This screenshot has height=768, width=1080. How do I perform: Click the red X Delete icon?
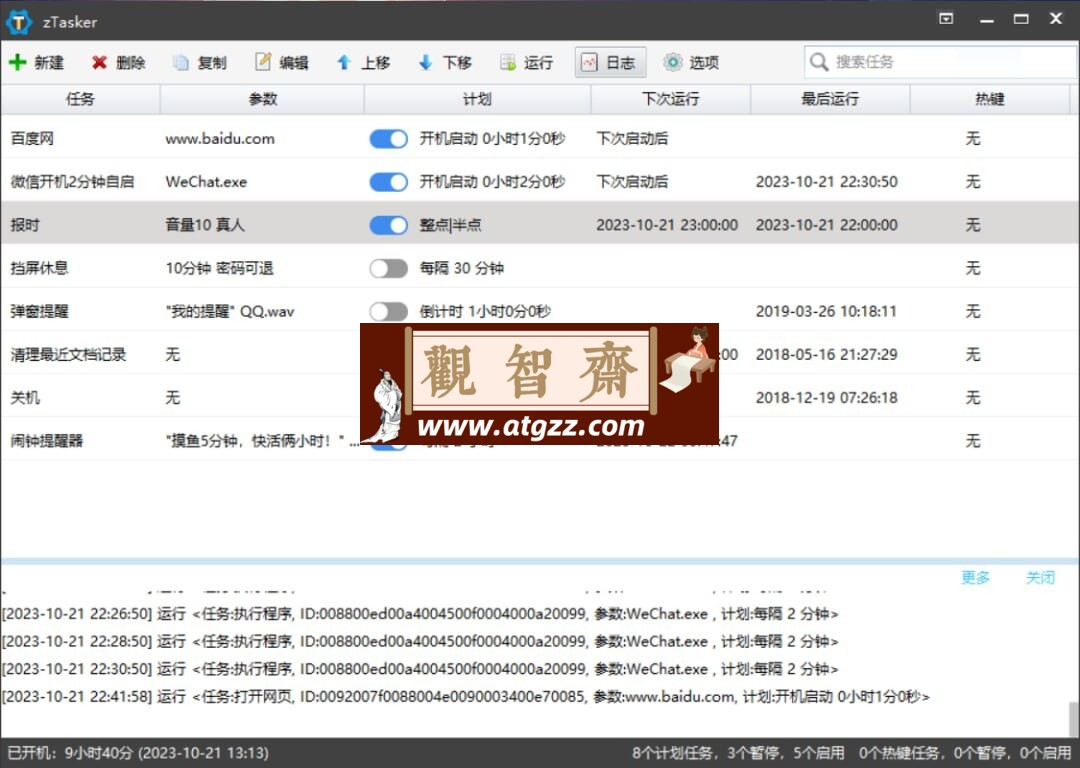(99, 63)
